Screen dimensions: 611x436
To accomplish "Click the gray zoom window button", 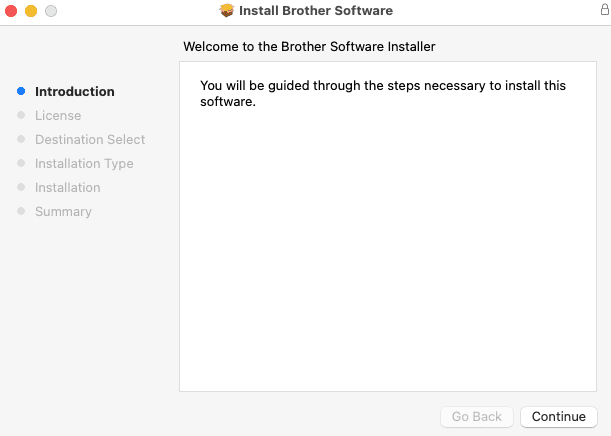I will coord(51,11).
